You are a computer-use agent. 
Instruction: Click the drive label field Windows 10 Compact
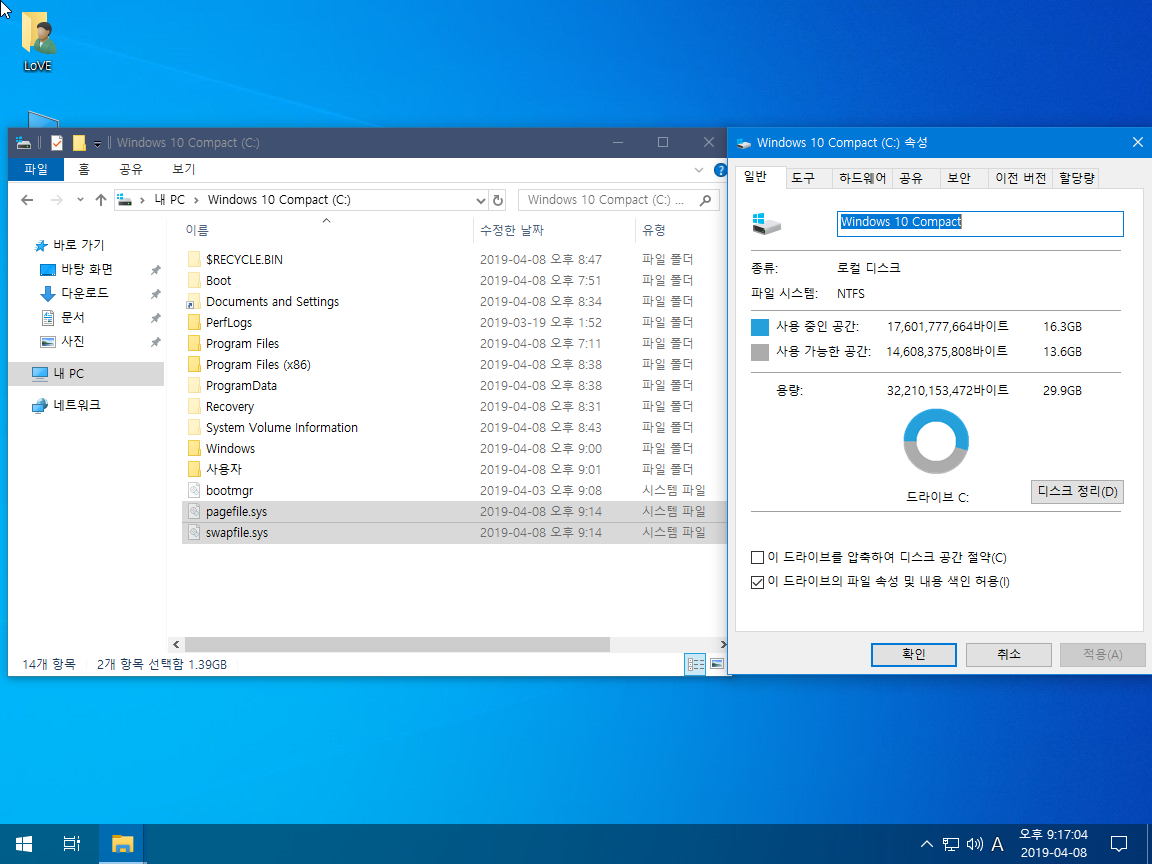point(980,223)
